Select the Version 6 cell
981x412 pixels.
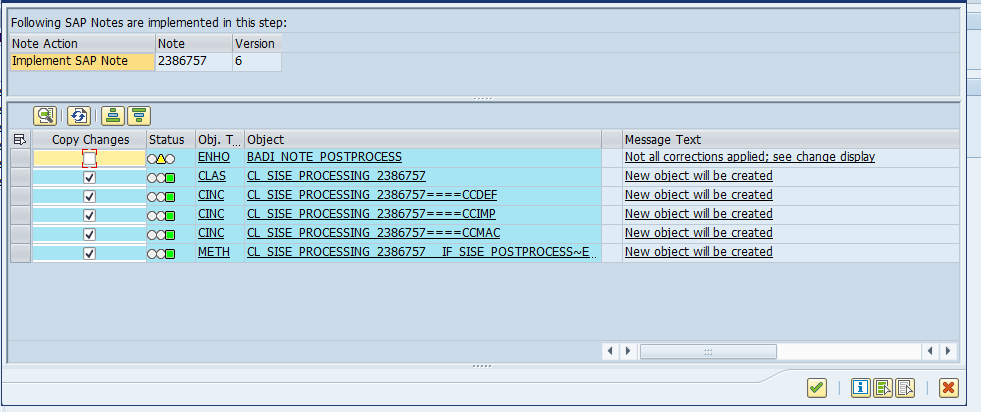(257, 61)
